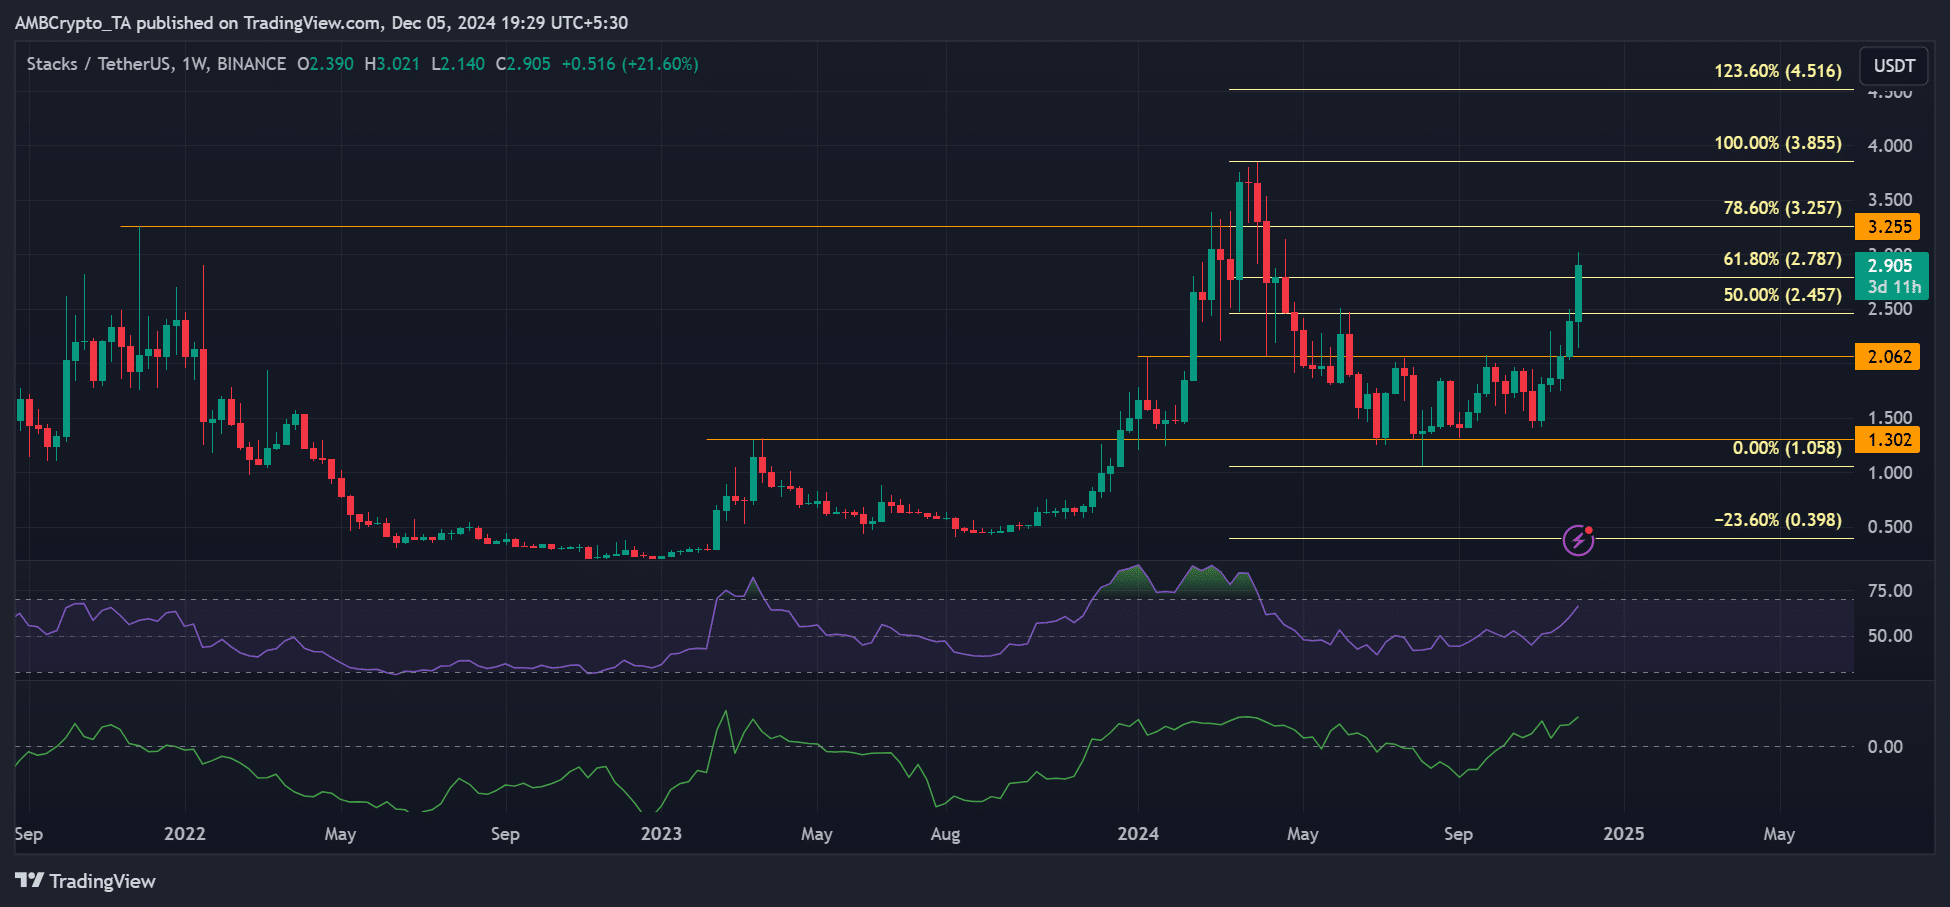Click the 123.60% (4.516) Fibonacci label
The height and width of the screenshot is (907, 1950).
pyautogui.click(x=1778, y=71)
